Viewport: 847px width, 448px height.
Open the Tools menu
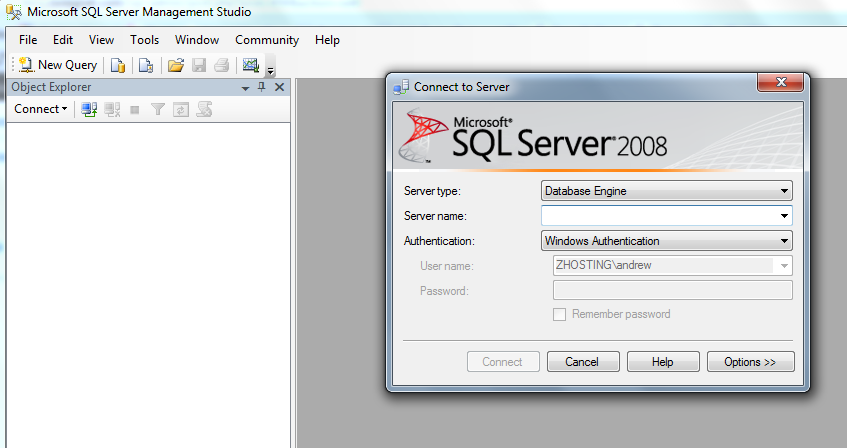[144, 40]
